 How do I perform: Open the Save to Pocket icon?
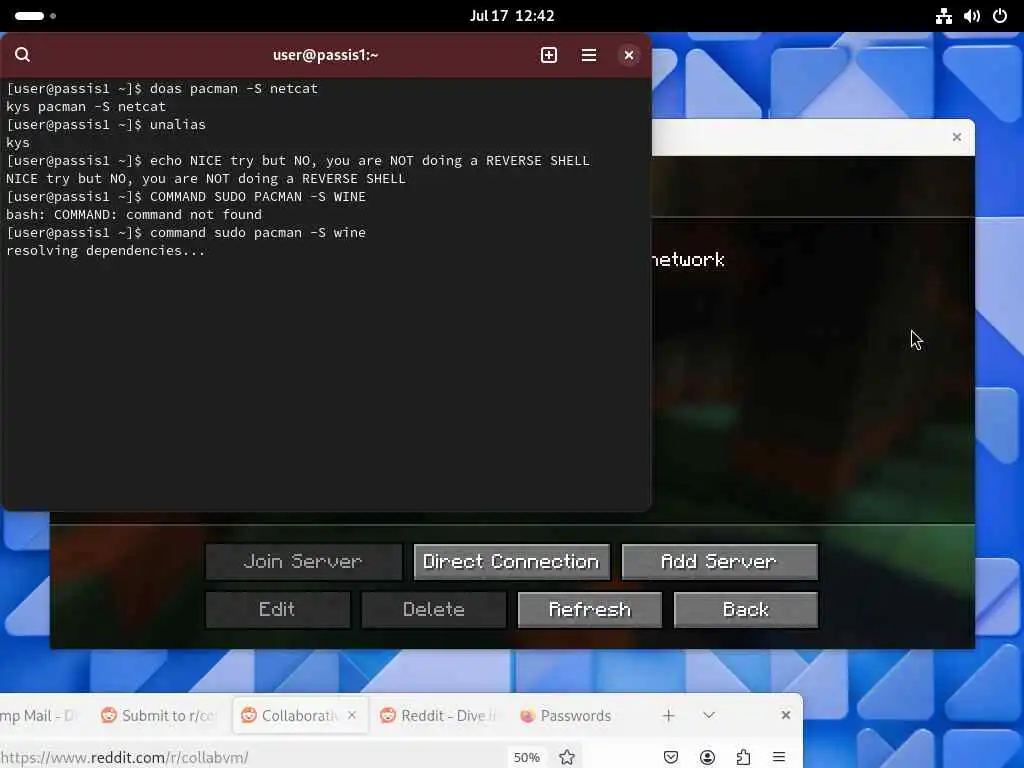click(671, 757)
